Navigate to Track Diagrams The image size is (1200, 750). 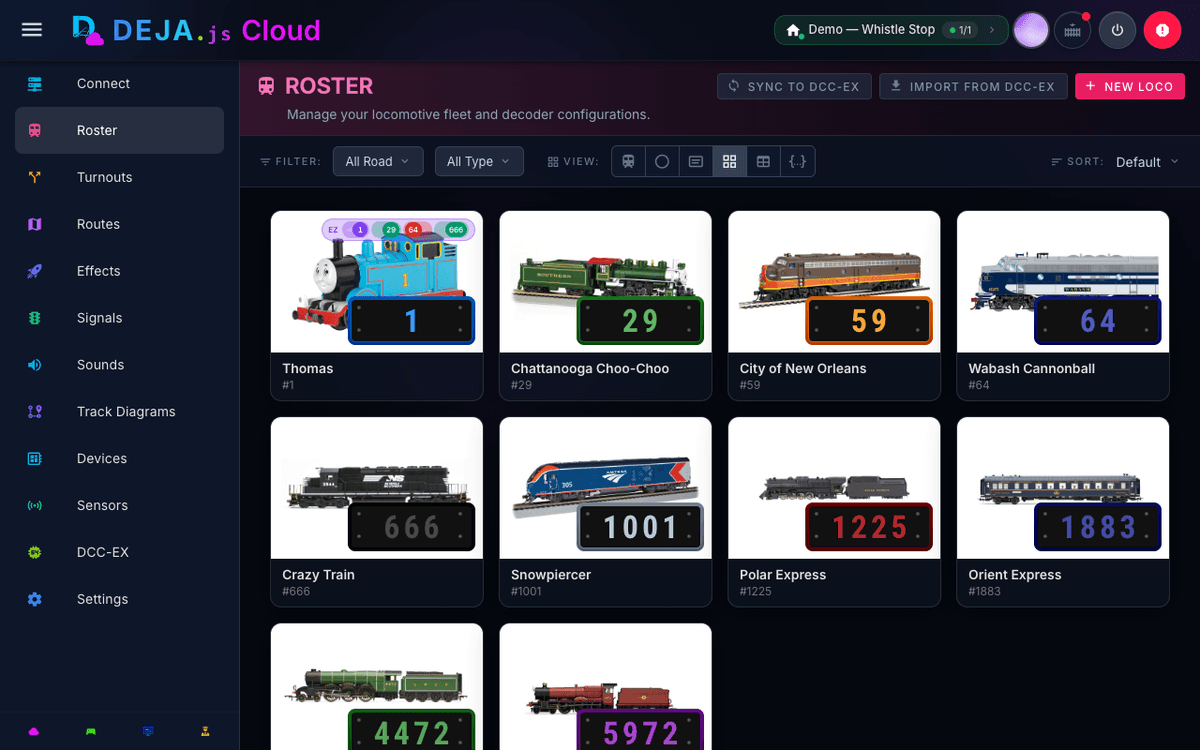(119, 412)
